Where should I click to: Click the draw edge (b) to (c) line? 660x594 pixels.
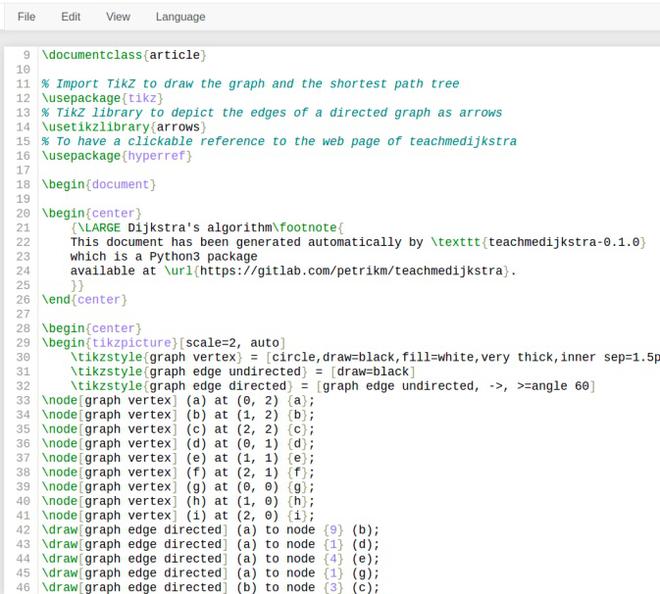pyautogui.click(x=210, y=587)
